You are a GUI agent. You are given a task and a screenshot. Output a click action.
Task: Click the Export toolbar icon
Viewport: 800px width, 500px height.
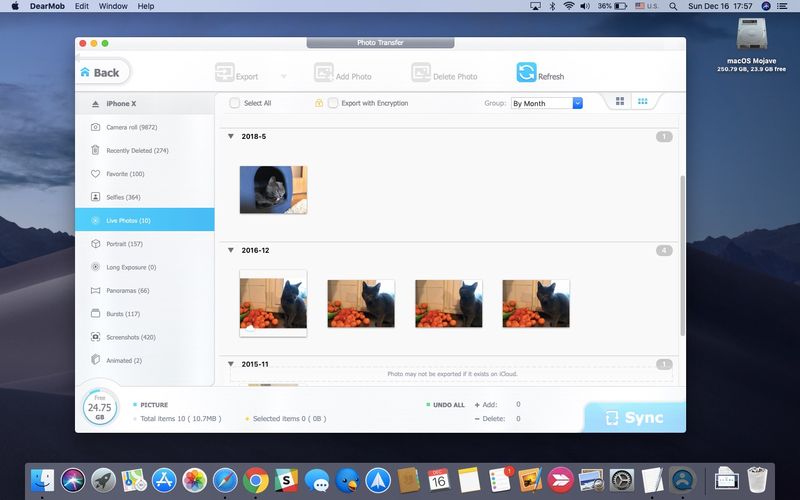click(x=224, y=72)
